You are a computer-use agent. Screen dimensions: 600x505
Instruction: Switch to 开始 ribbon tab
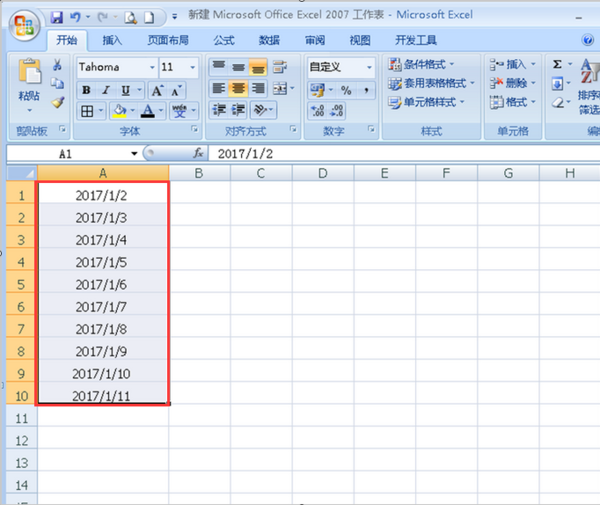point(67,40)
